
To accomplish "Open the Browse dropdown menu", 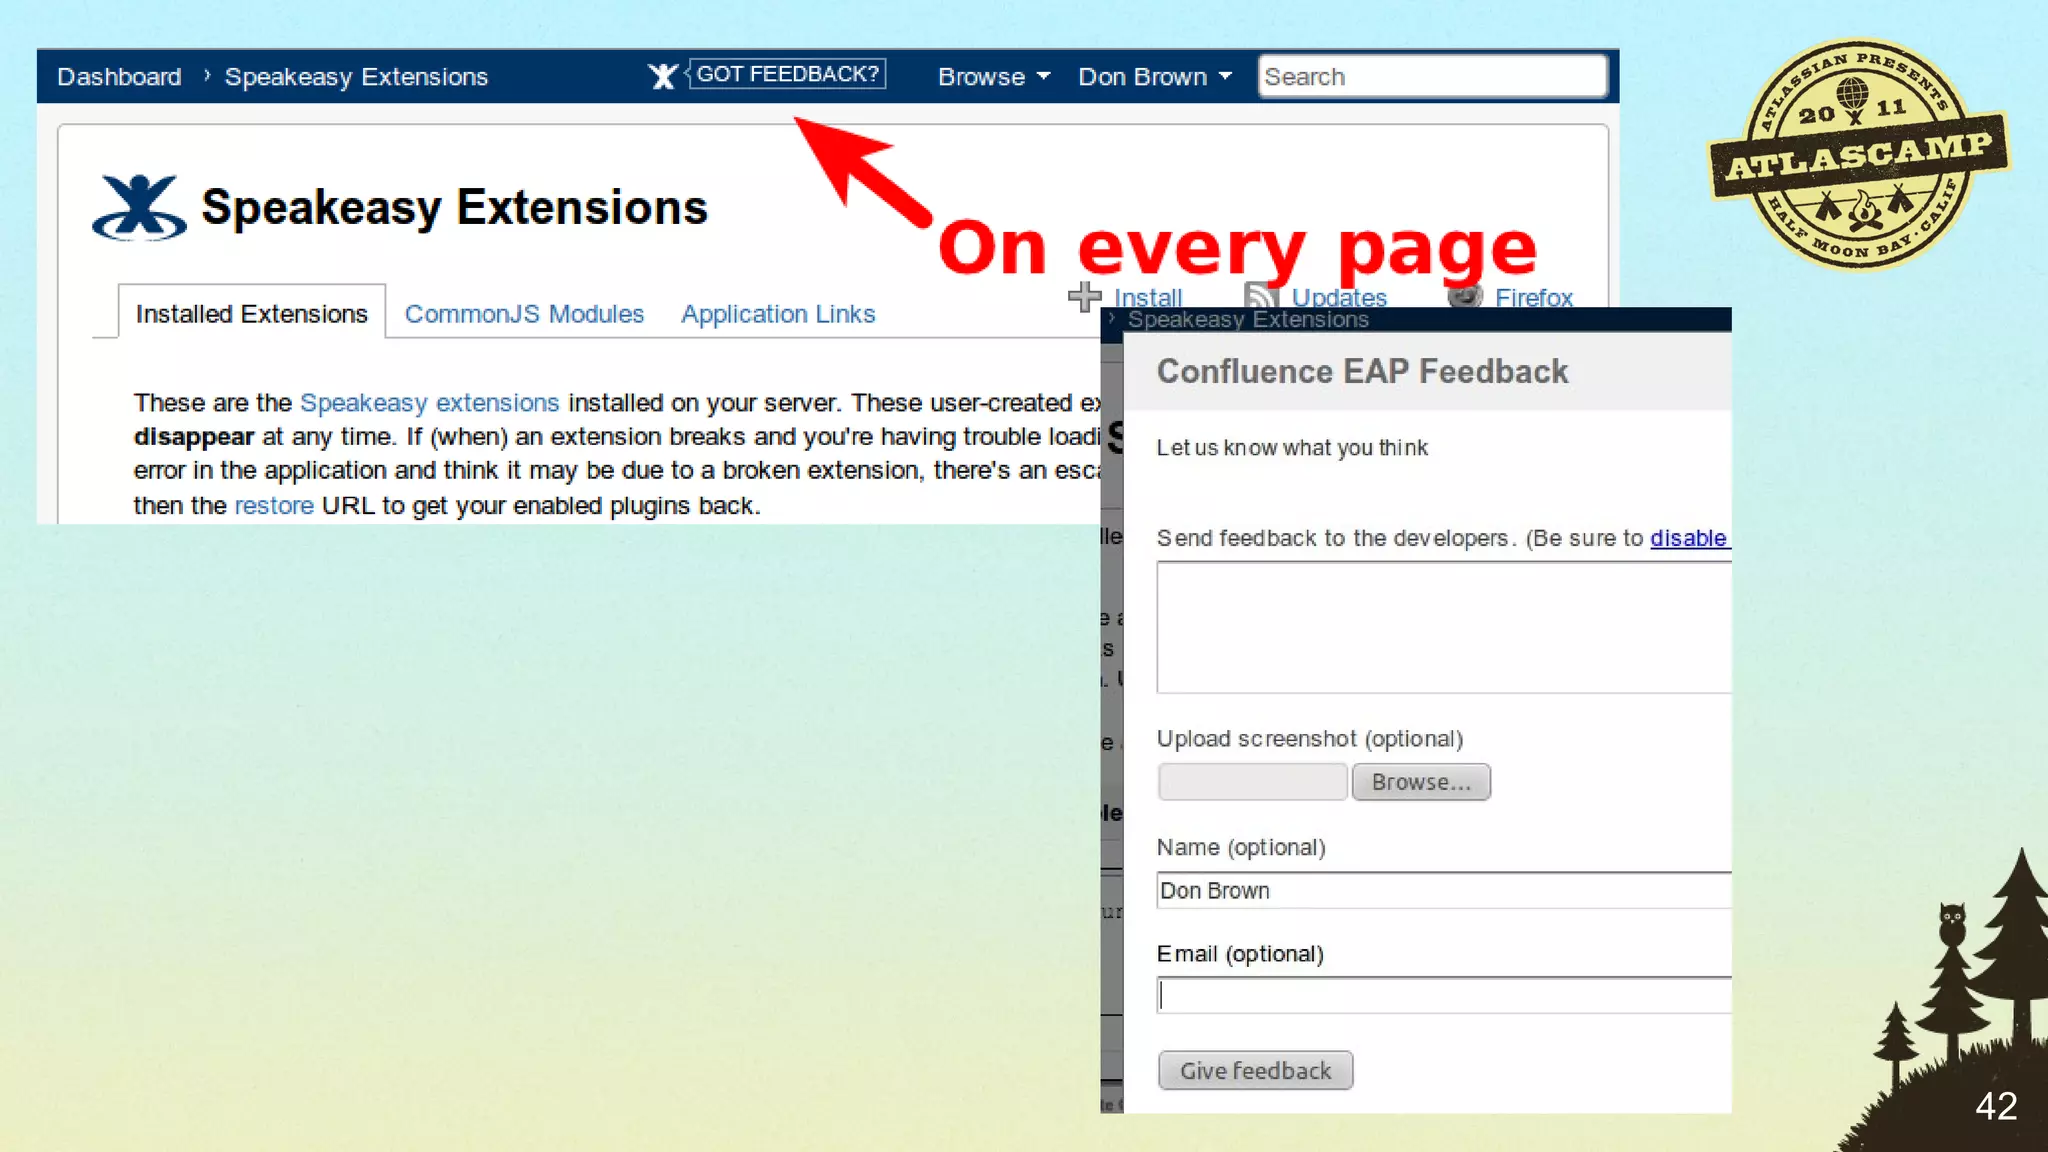I will pos(993,77).
